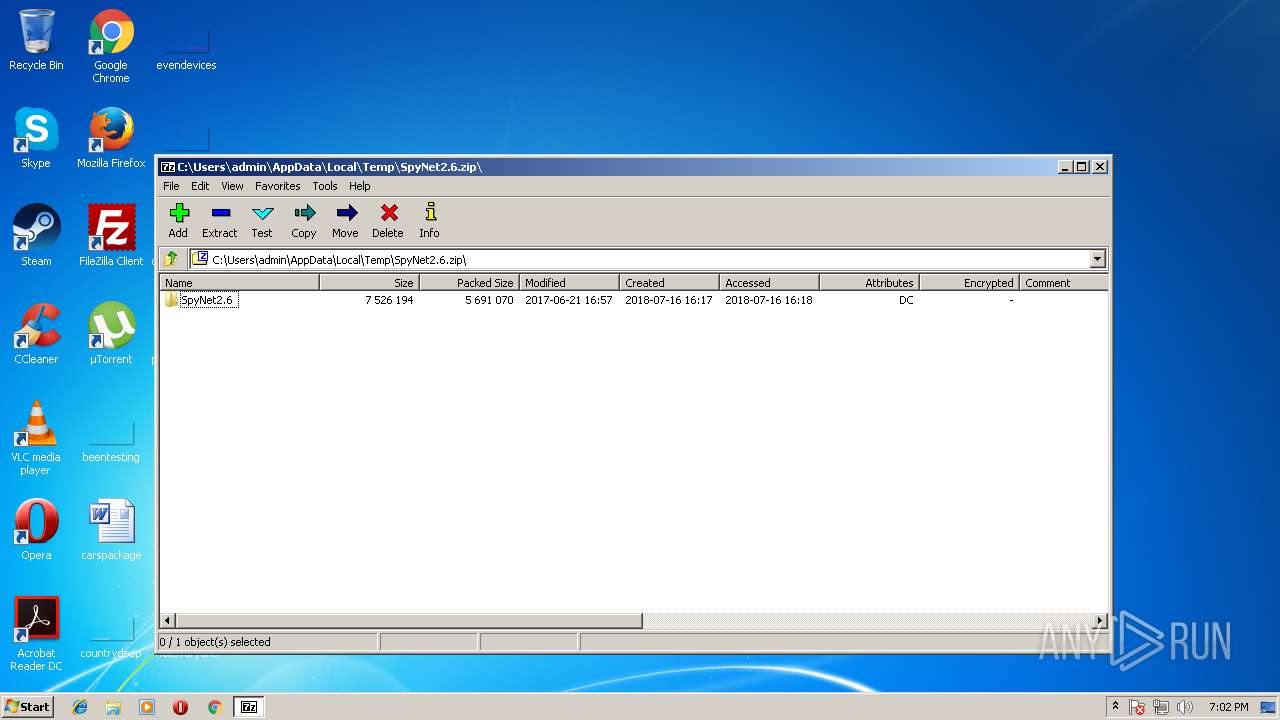
Task: Sort by the Encrypted column
Action: pos(969,283)
